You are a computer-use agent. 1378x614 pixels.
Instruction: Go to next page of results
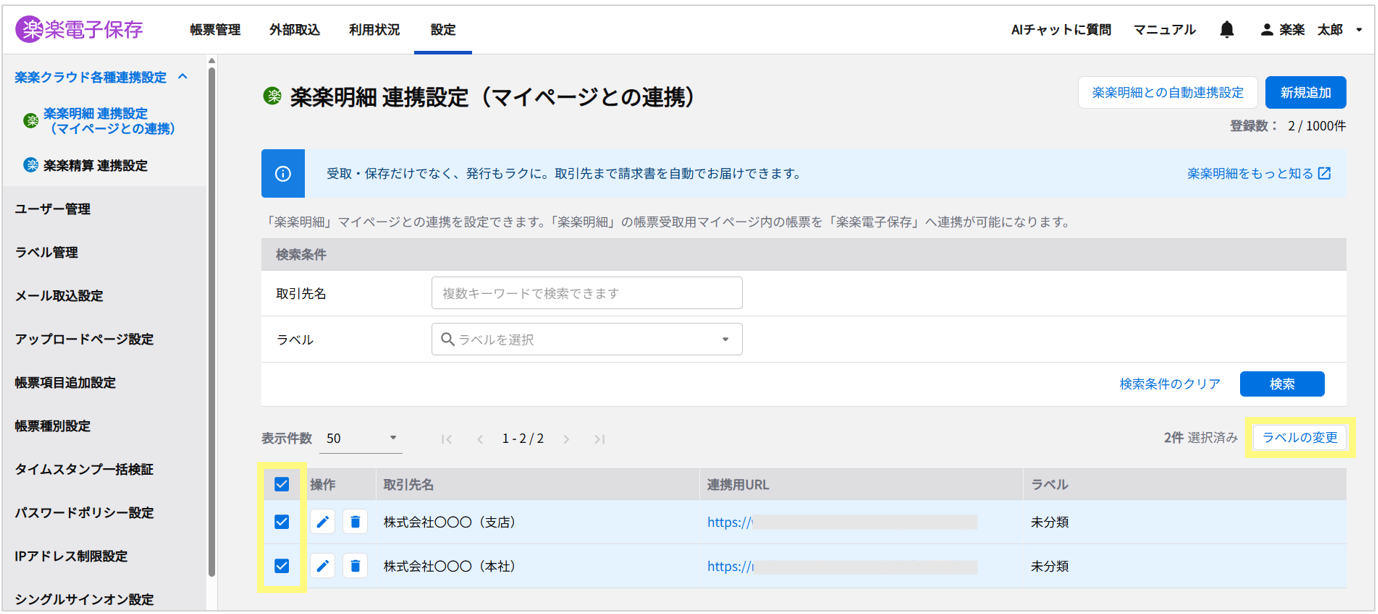pyautogui.click(x=567, y=439)
